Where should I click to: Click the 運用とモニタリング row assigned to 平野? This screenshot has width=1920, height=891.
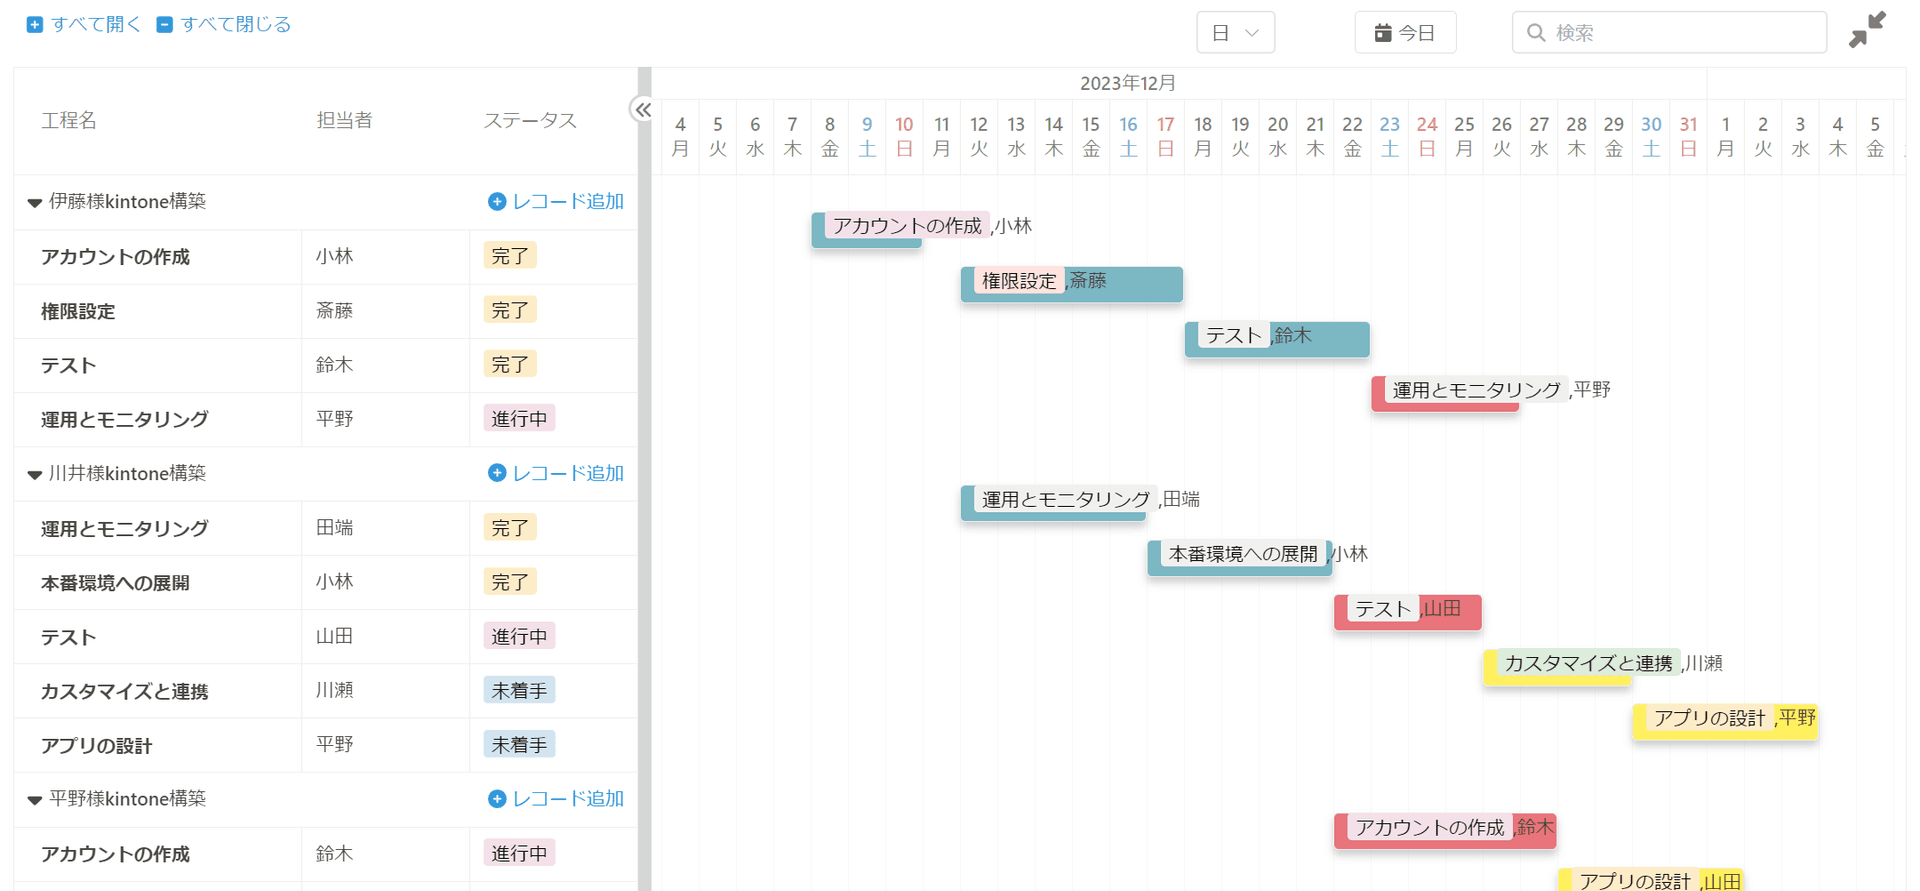[x=326, y=419]
